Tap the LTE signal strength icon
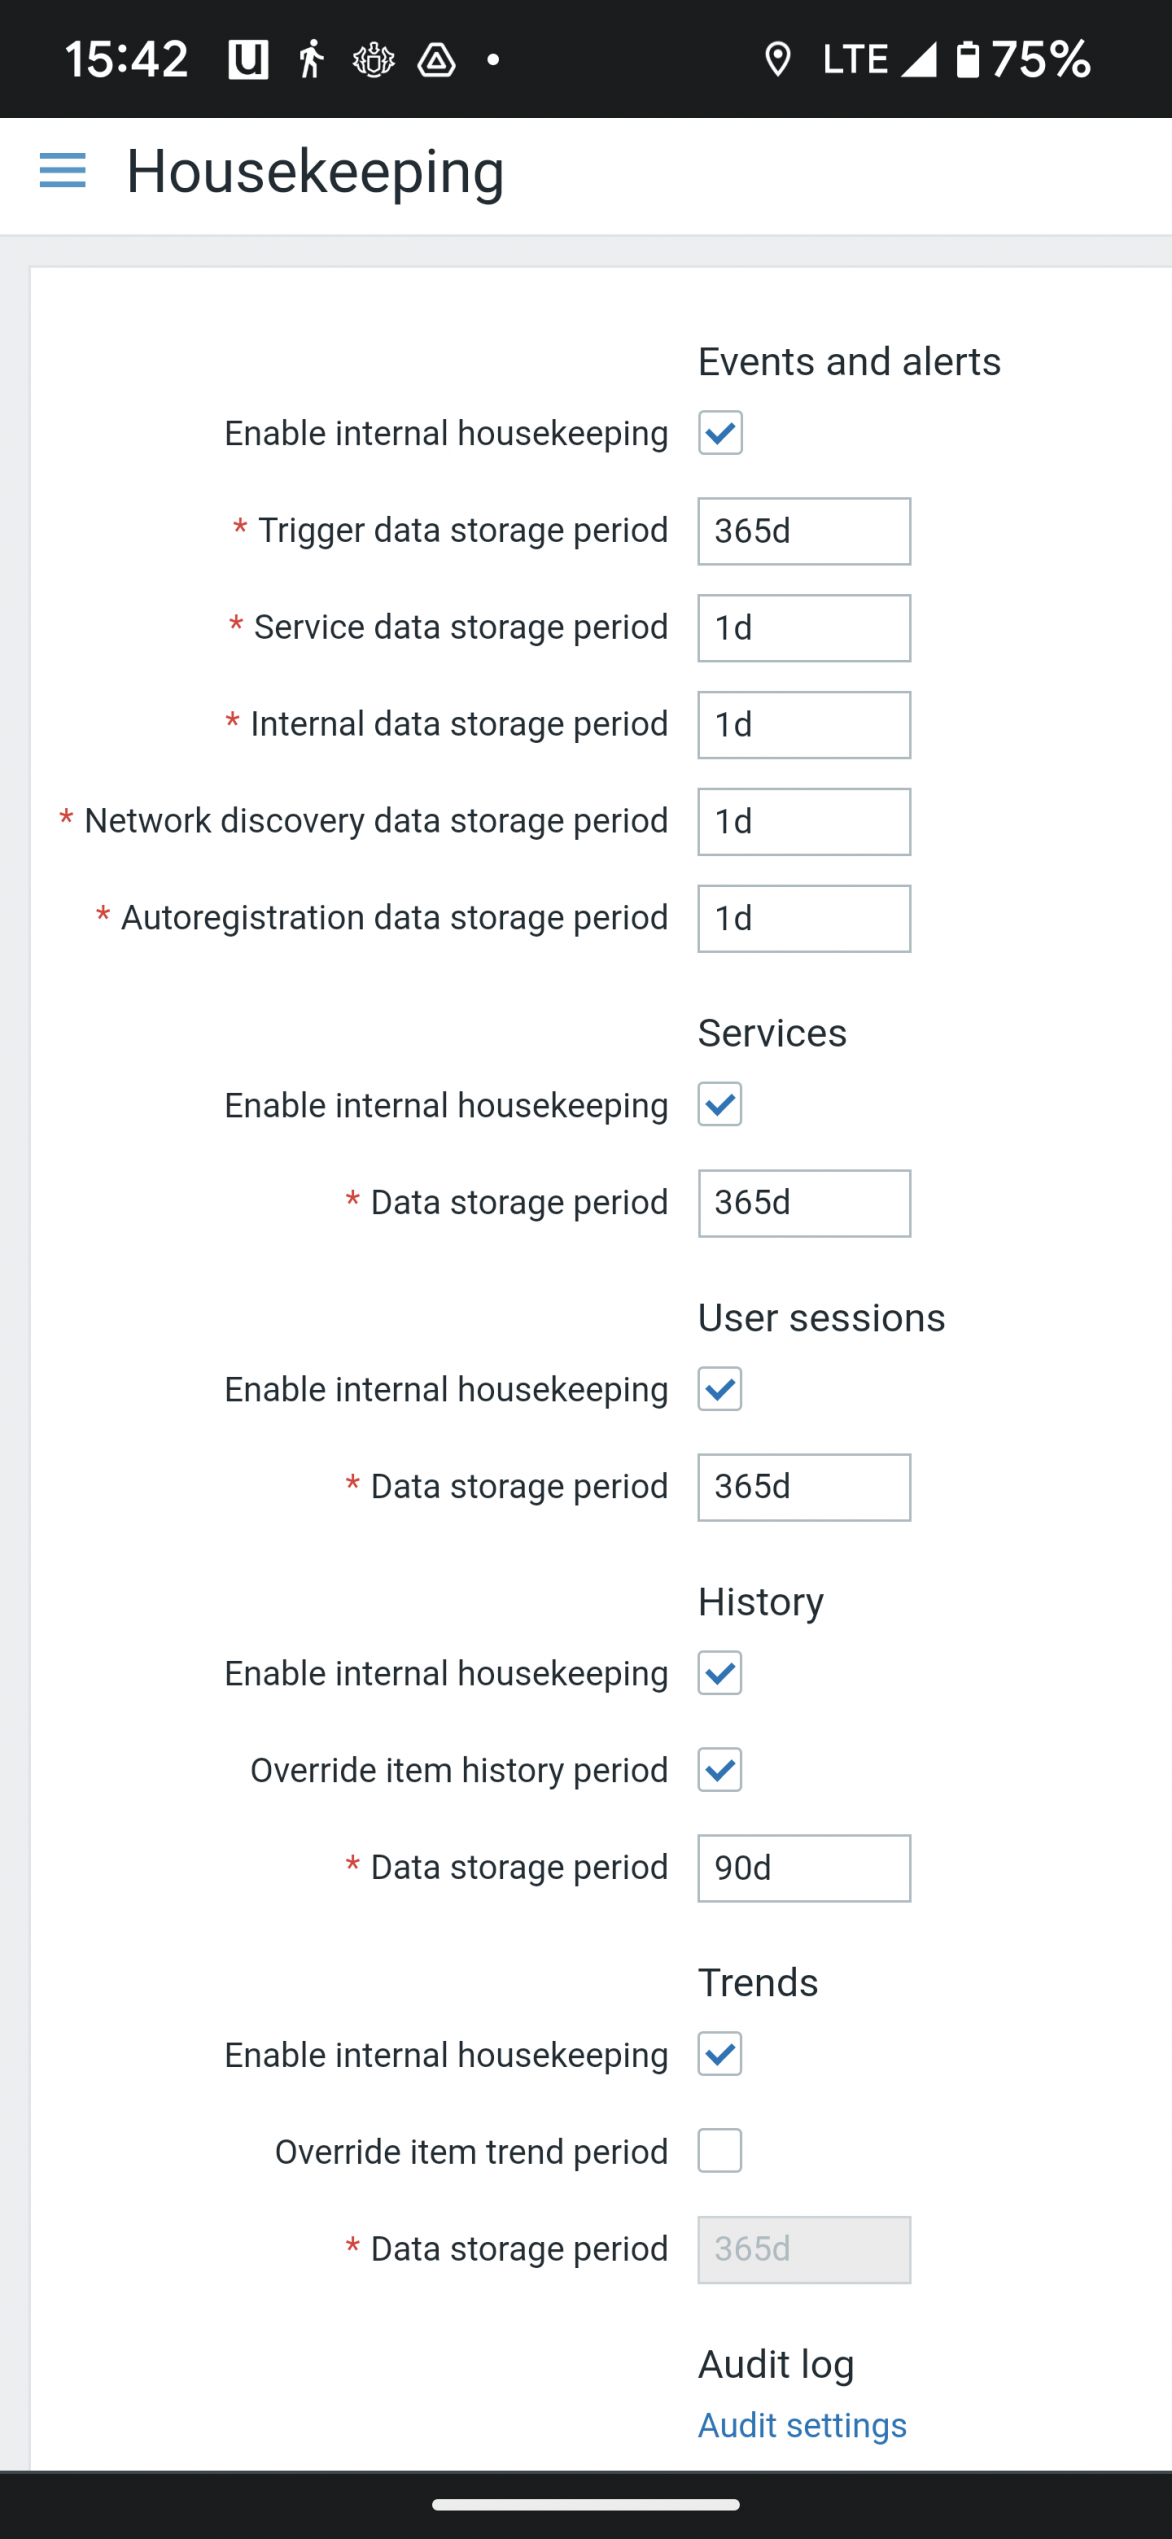The image size is (1172, 2539). tap(918, 59)
